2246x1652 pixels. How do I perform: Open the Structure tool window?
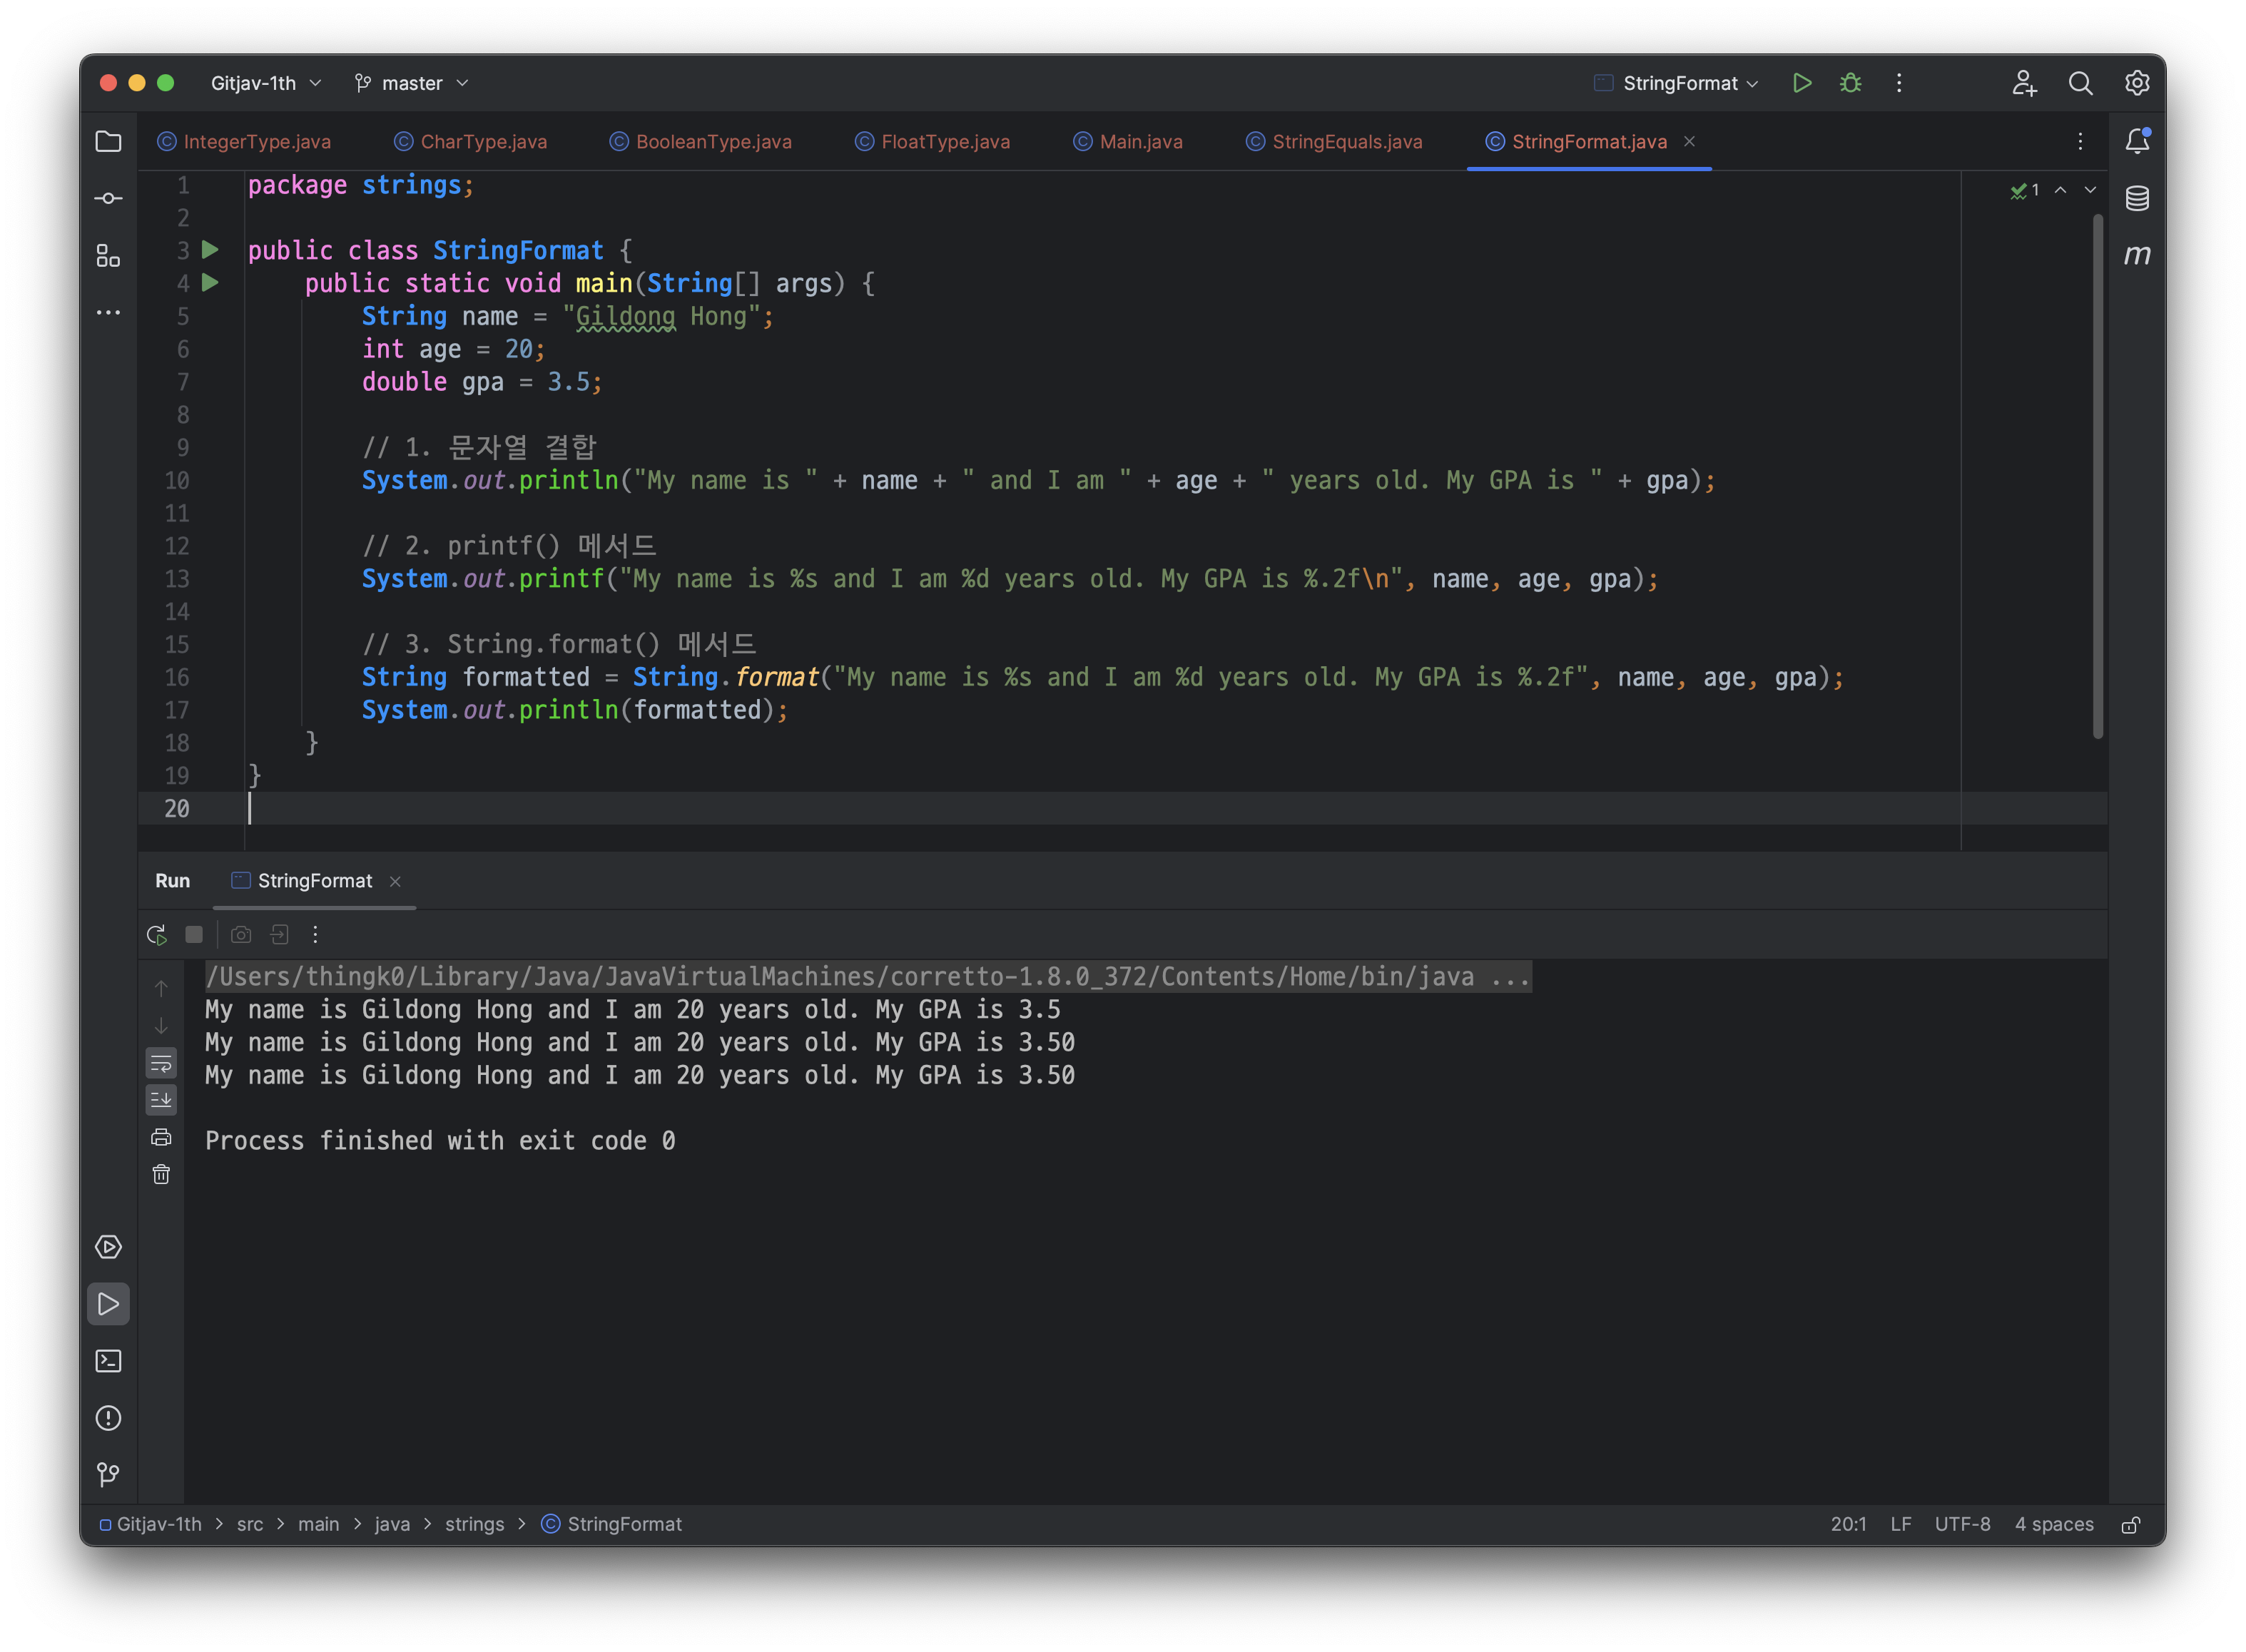click(108, 256)
